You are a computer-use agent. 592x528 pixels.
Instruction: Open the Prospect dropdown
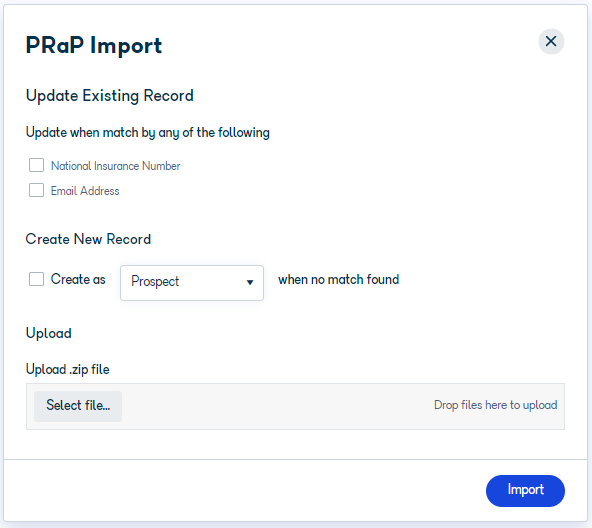pos(192,283)
